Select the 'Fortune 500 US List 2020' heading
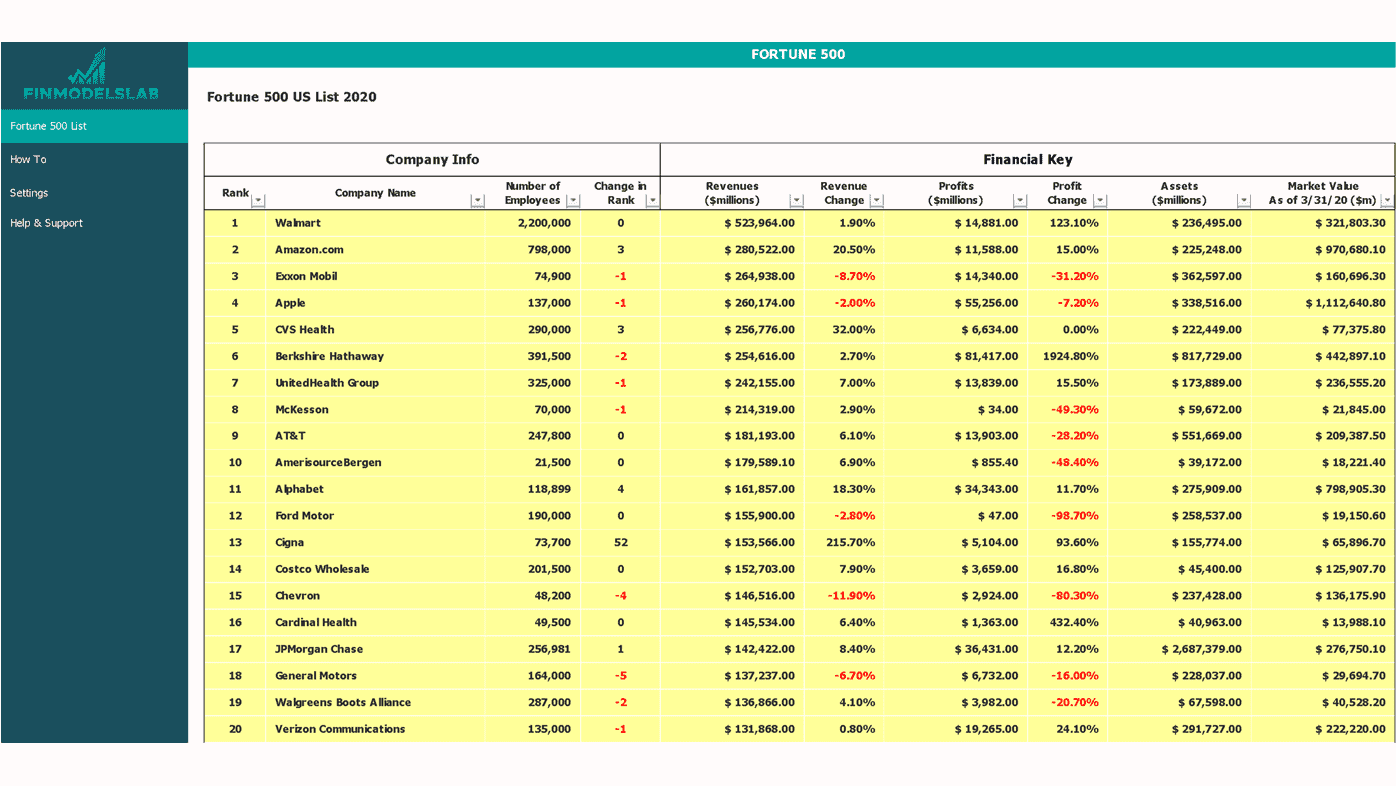1396x786 pixels. pos(292,97)
